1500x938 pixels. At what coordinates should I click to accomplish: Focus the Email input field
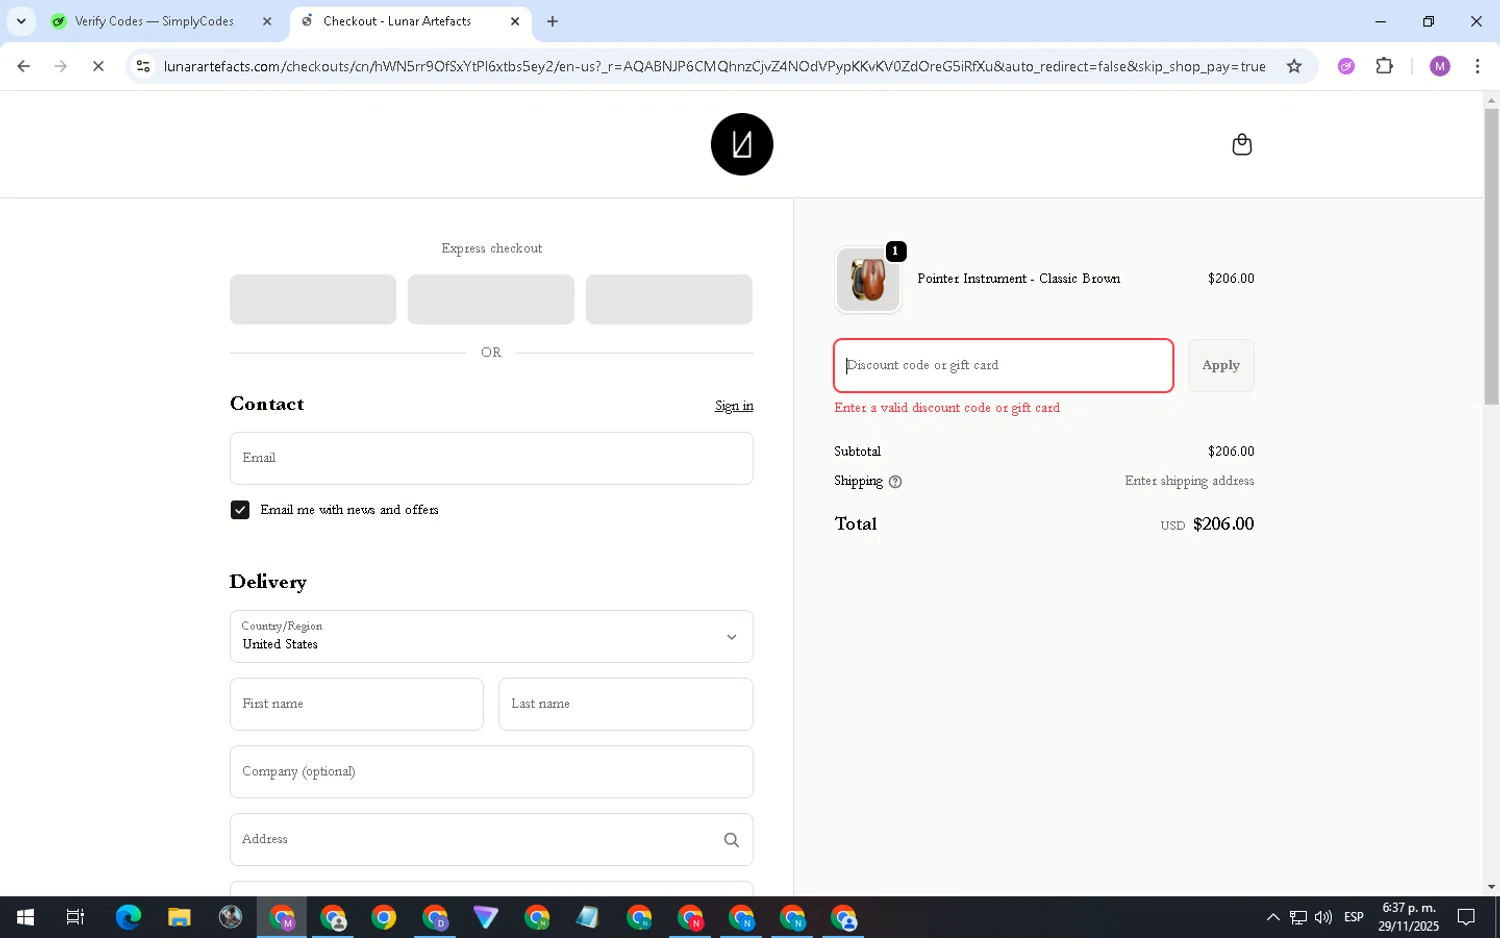click(x=491, y=458)
